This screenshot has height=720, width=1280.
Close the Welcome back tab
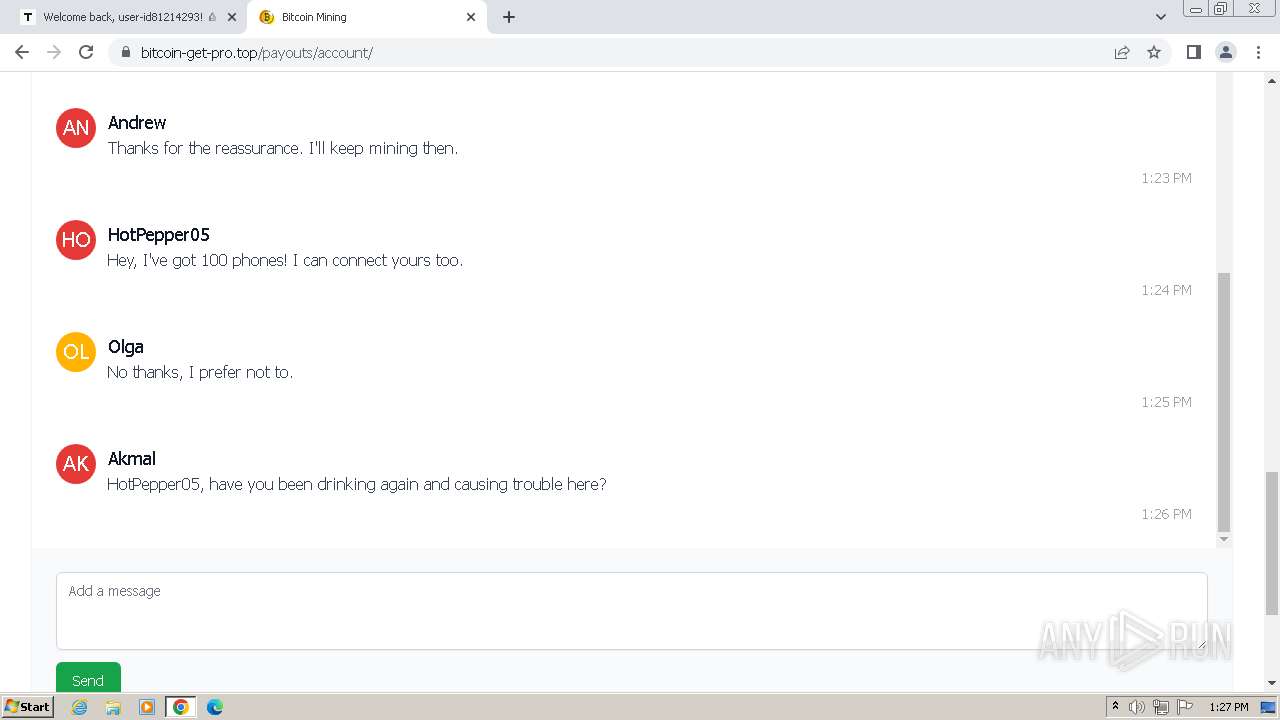coord(231,17)
